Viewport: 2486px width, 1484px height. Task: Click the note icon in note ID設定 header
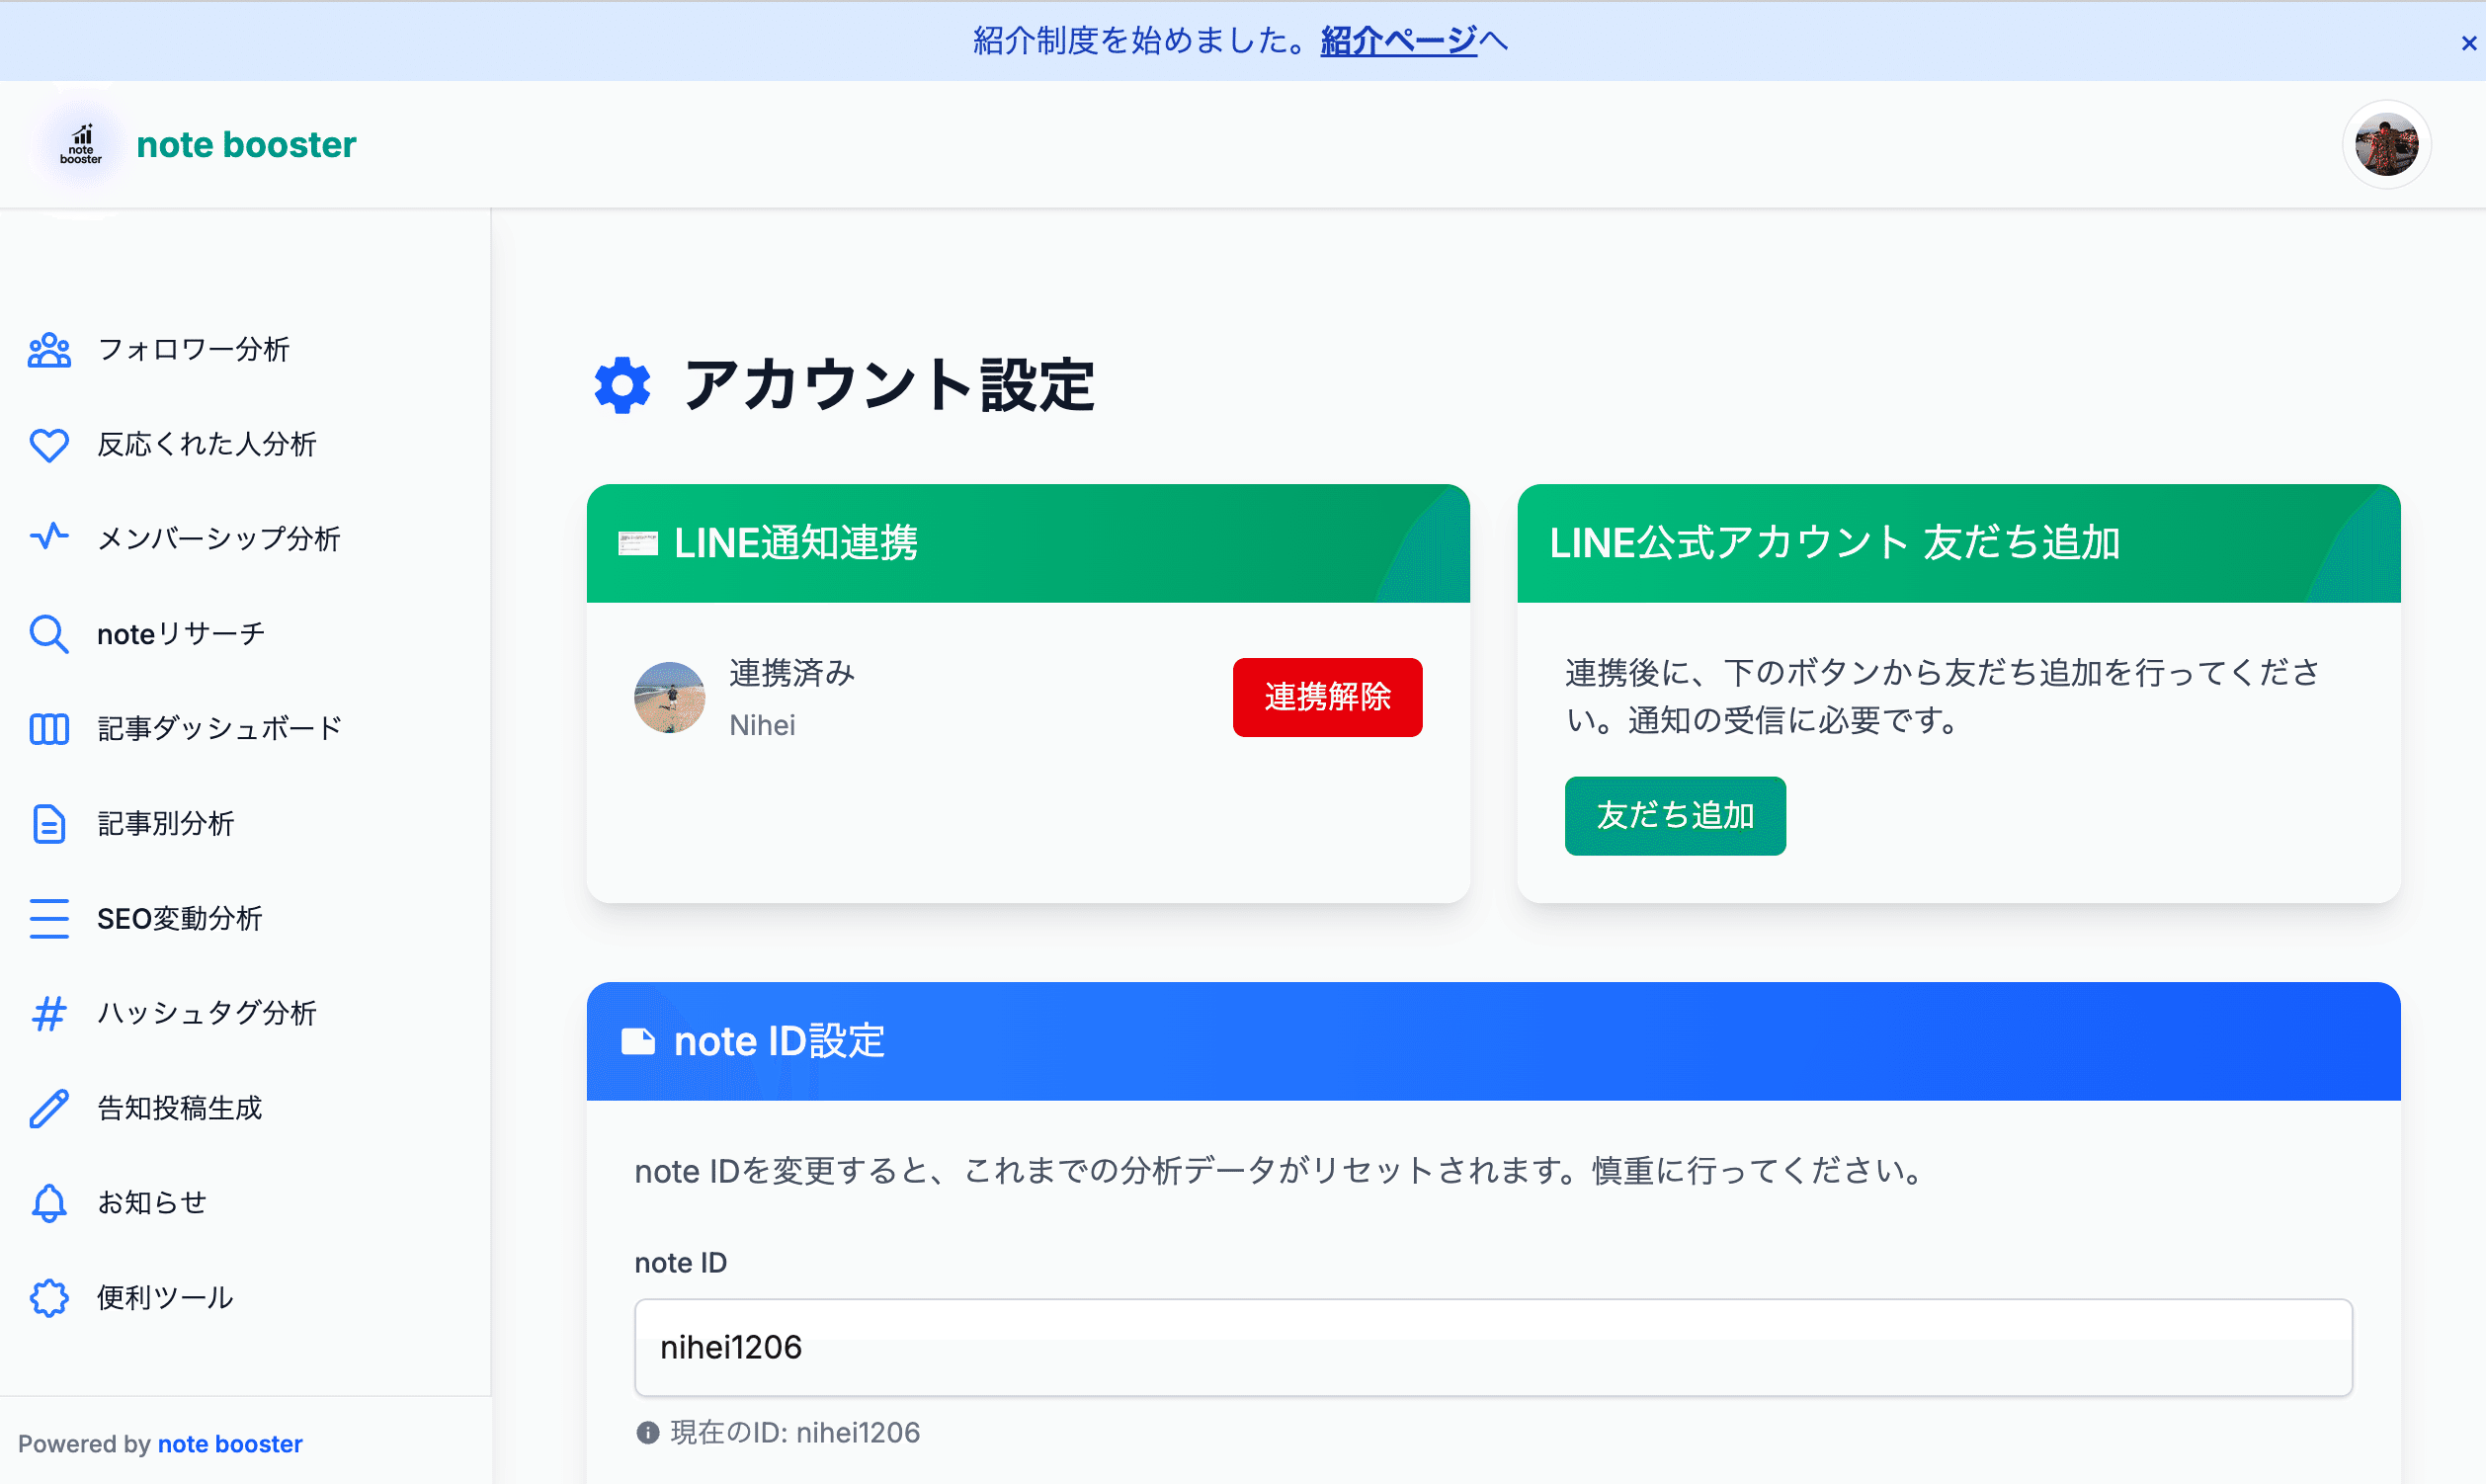tap(638, 1042)
